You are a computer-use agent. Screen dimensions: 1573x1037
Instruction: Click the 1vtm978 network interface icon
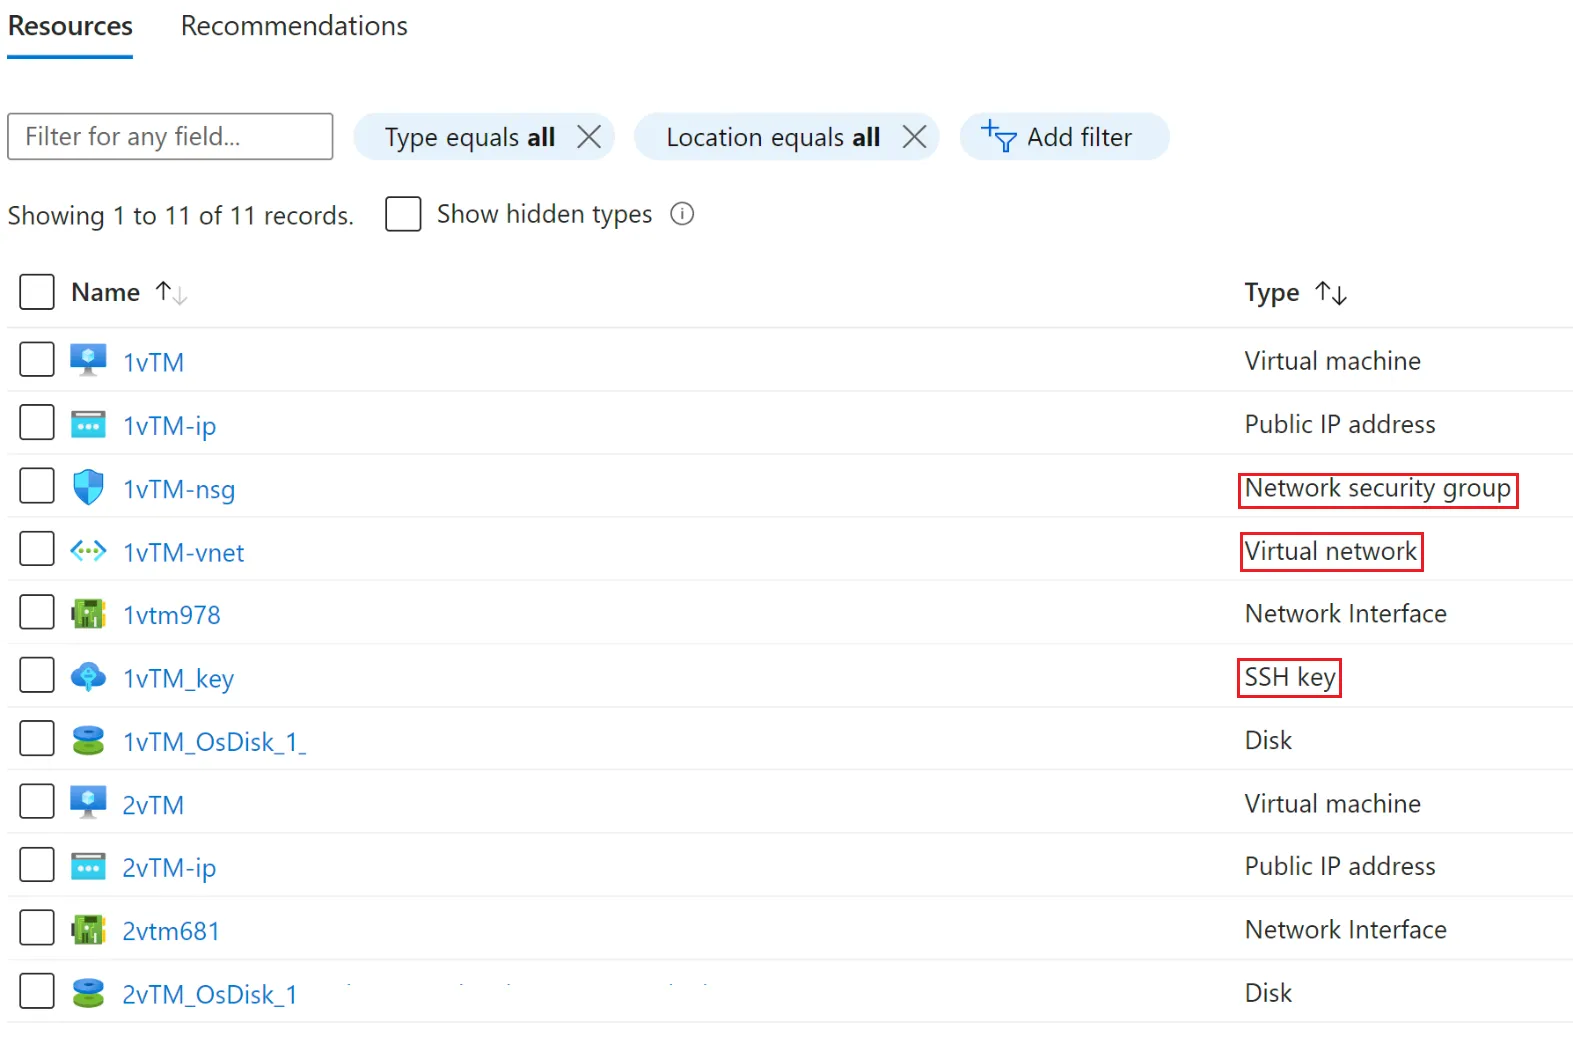88,613
